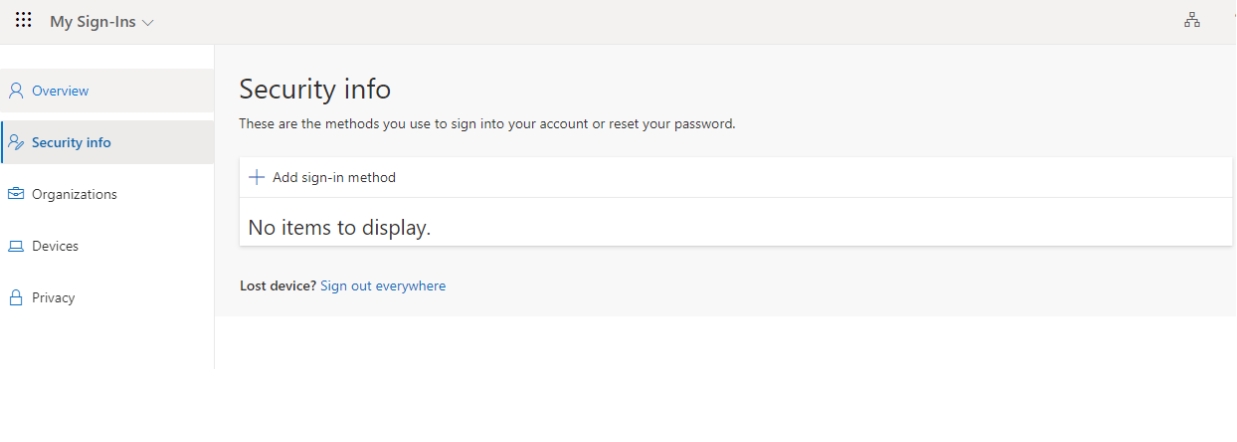The width and height of the screenshot is (1237, 442).
Task: Open the Organizations sidebar label
Action: [x=74, y=194]
